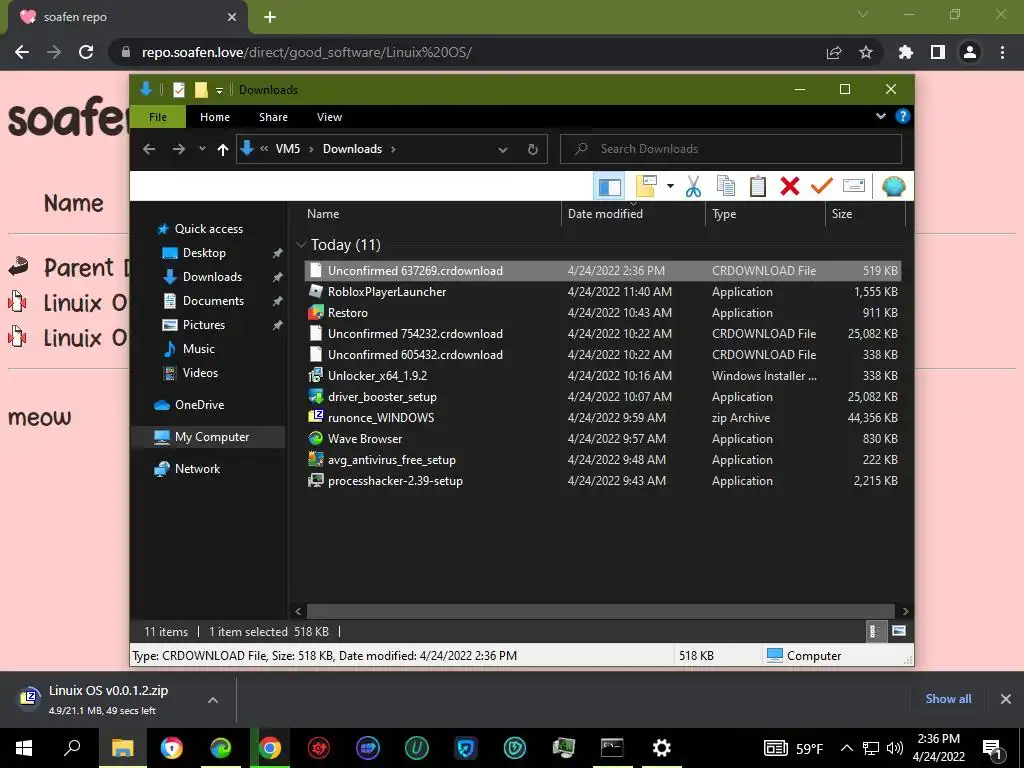
Task: Click the Explorer help question mark icon
Action: point(903,116)
